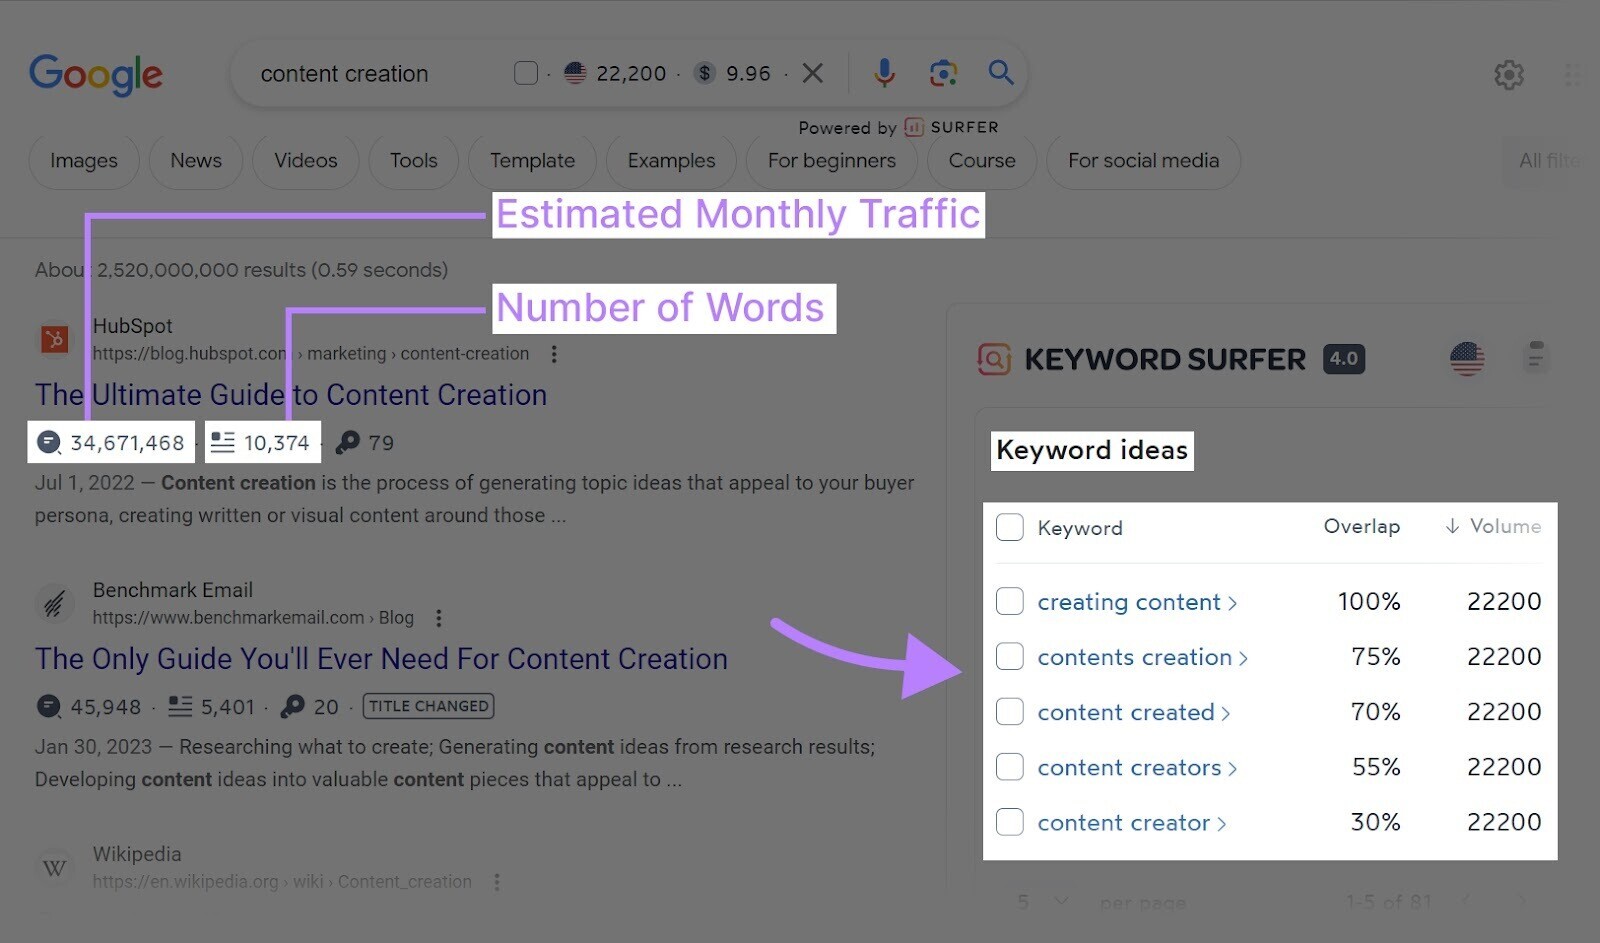This screenshot has width=1600, height=943.
Task: Clear the search box with X
Action: click(813, 73)
